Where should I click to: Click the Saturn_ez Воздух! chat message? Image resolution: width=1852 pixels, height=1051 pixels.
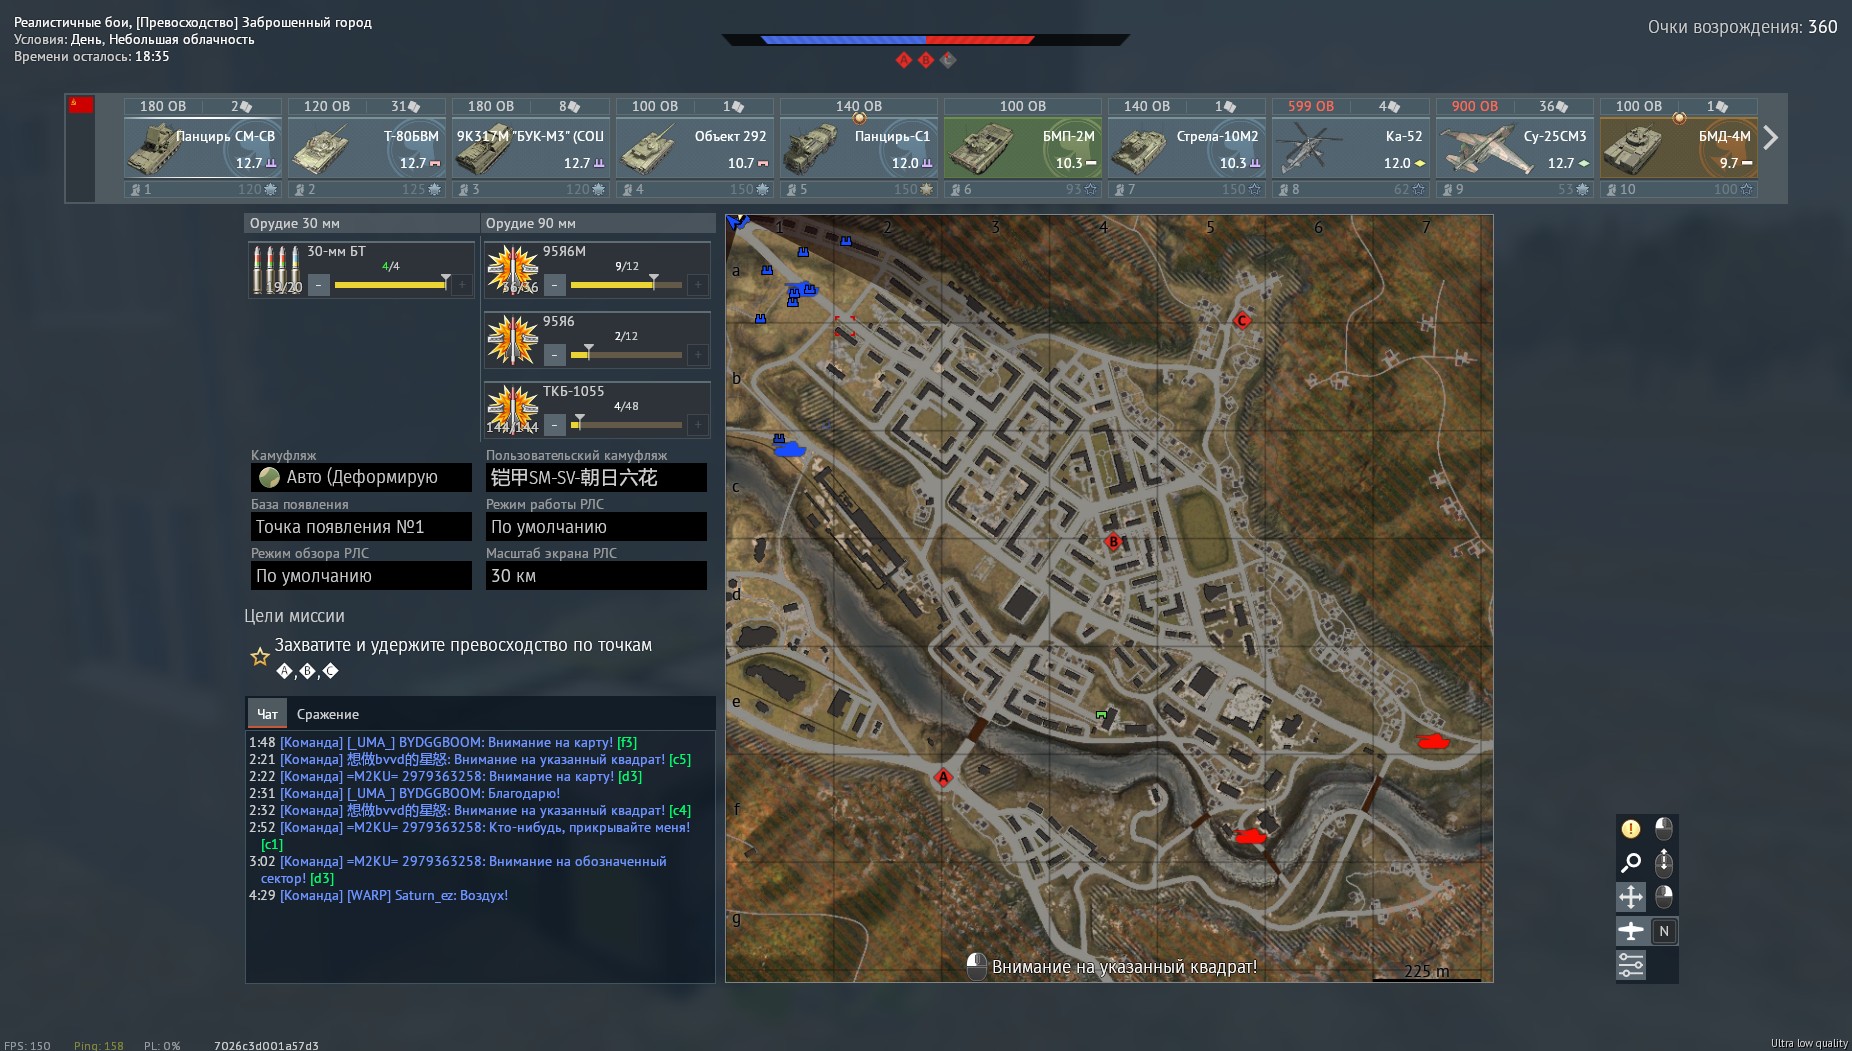[x=378, y=895]
